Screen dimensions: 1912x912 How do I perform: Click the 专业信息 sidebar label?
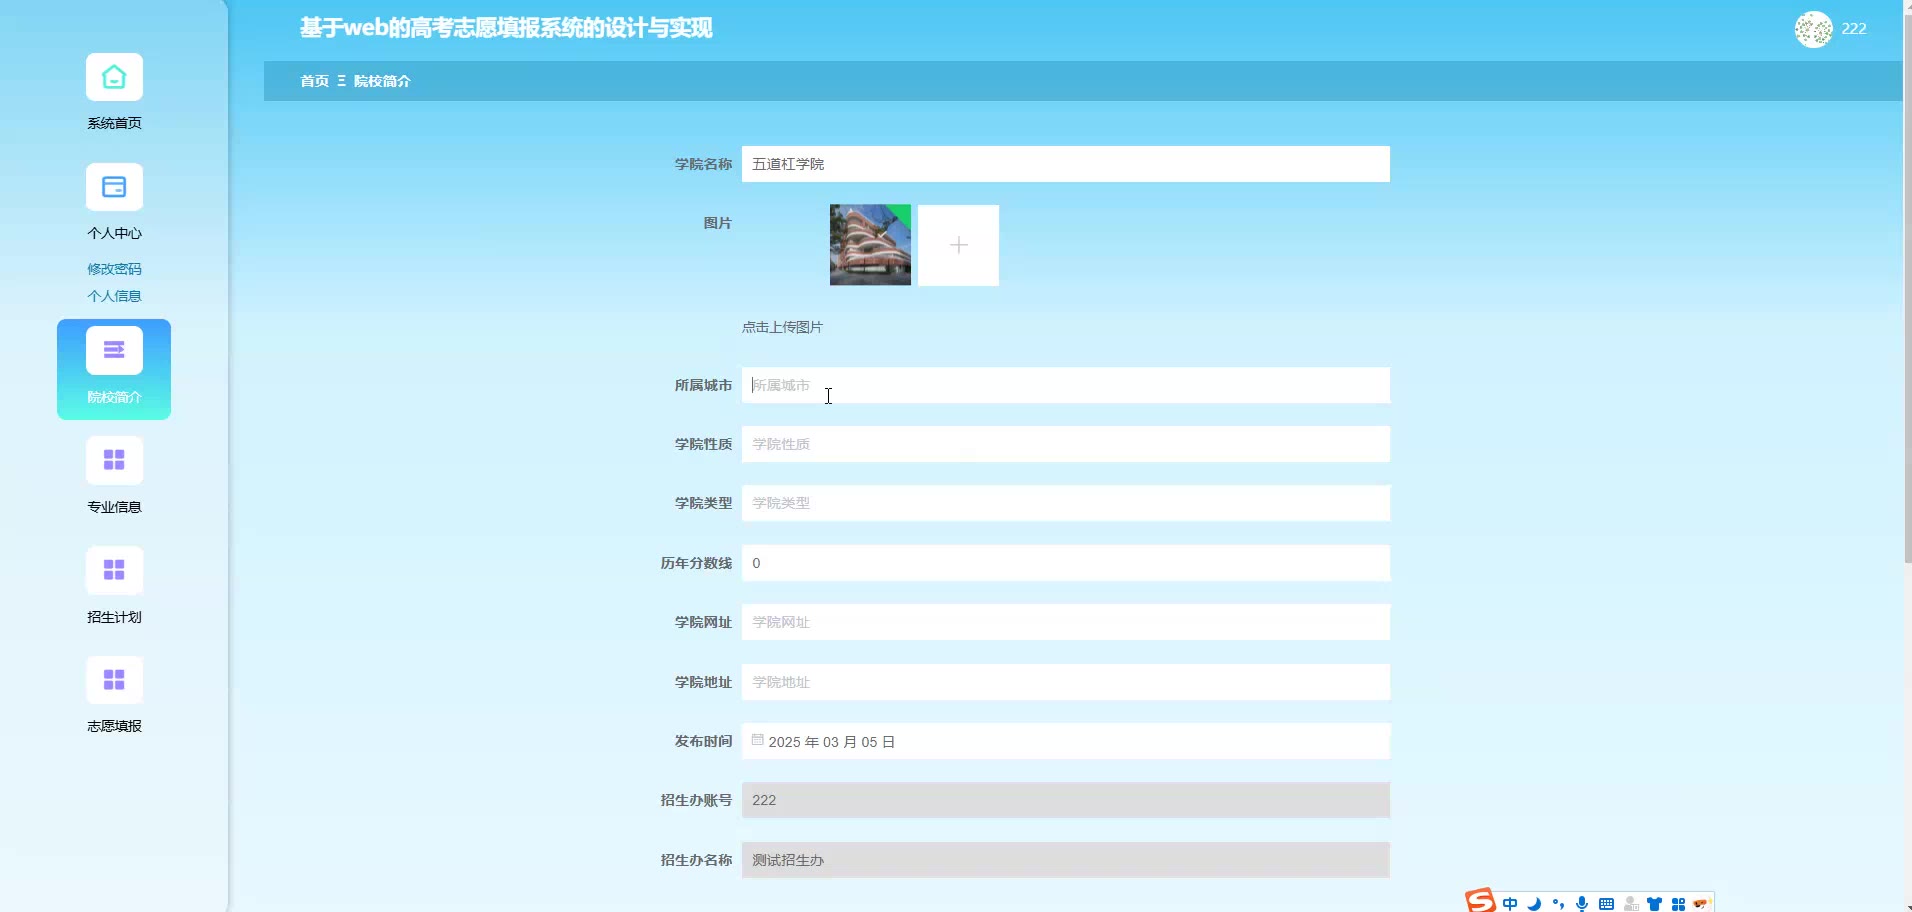click(114, 507)
